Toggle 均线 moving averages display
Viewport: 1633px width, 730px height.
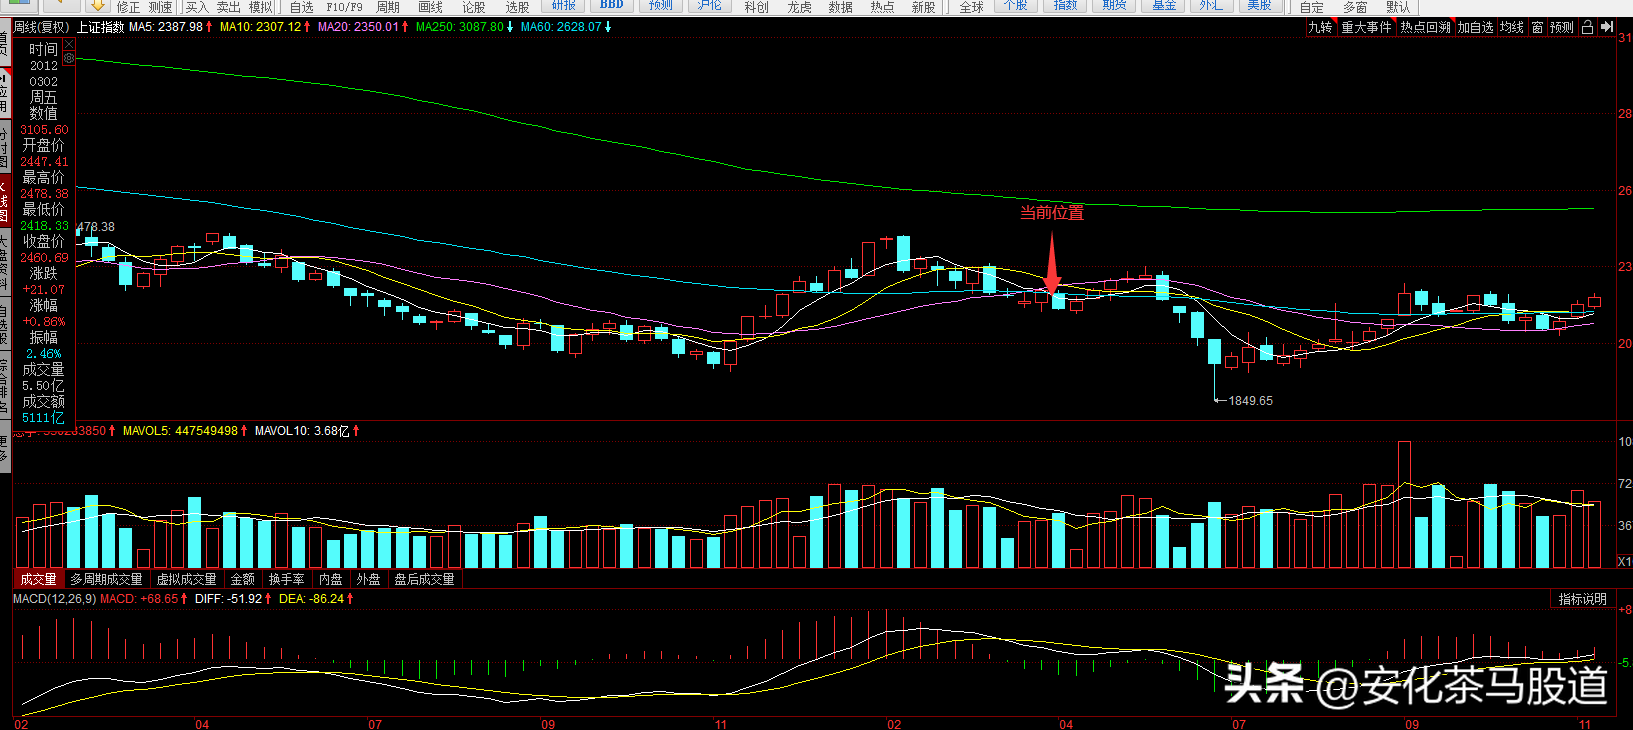[x=1512, y=27]
